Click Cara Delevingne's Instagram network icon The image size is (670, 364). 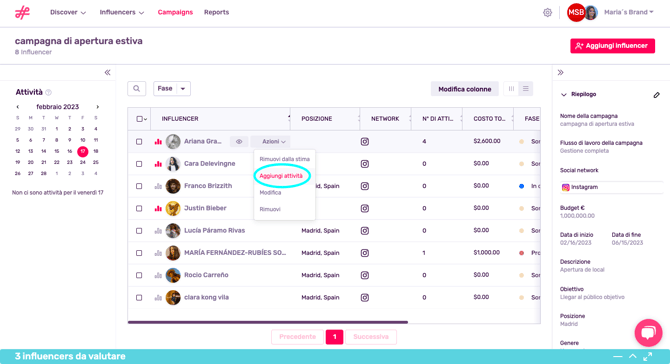[x=364, y=164]
